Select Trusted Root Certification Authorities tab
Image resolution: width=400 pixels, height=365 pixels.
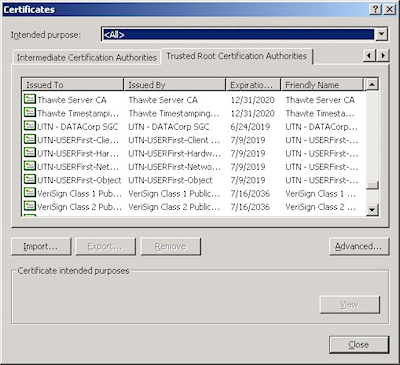pyautogui.click(x=236, y=56)
